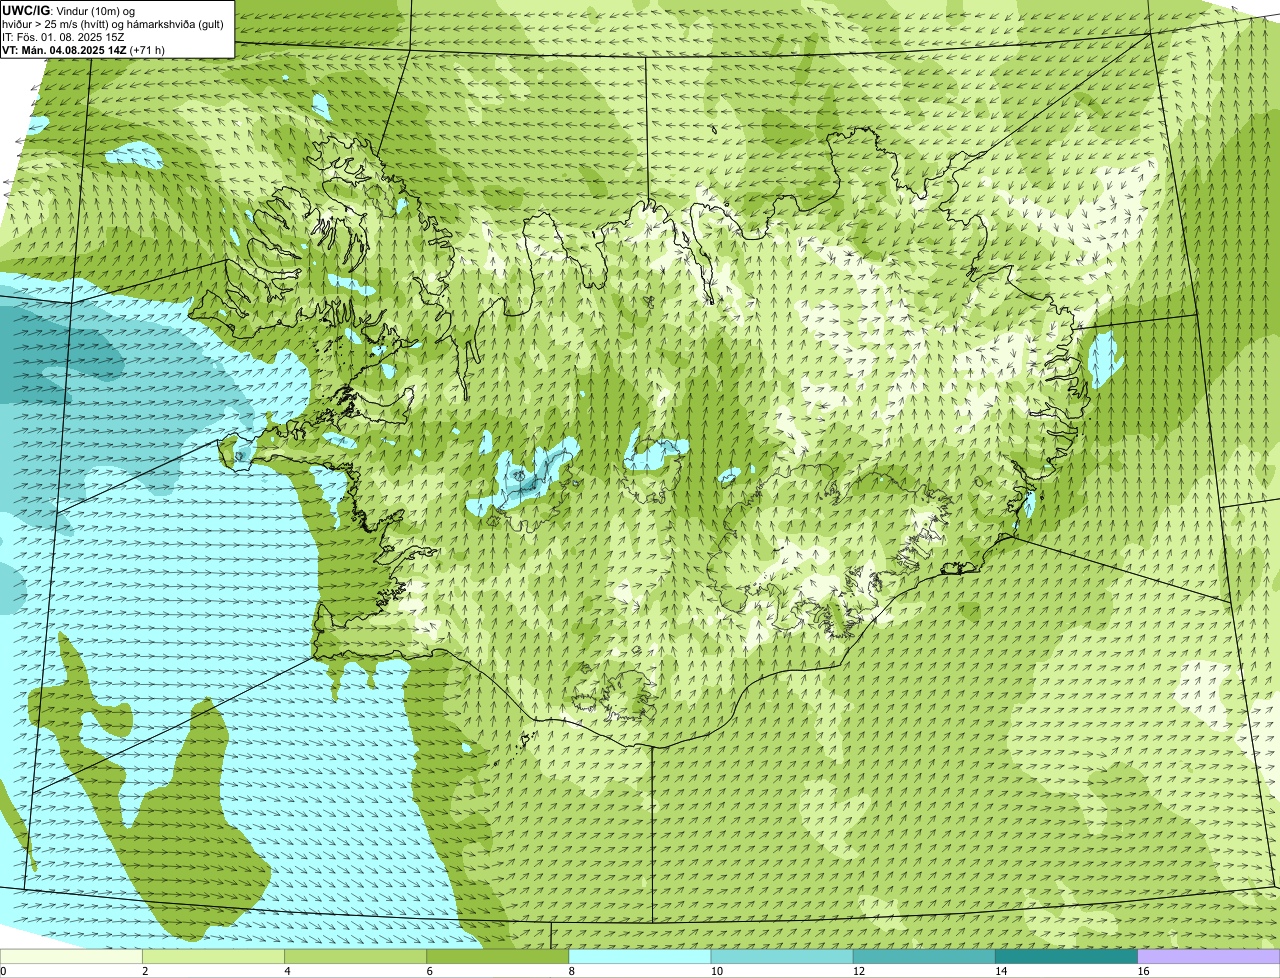1280x978 pixels.
Task: Click the legend scale label '2'
Action: coord(145,971)
